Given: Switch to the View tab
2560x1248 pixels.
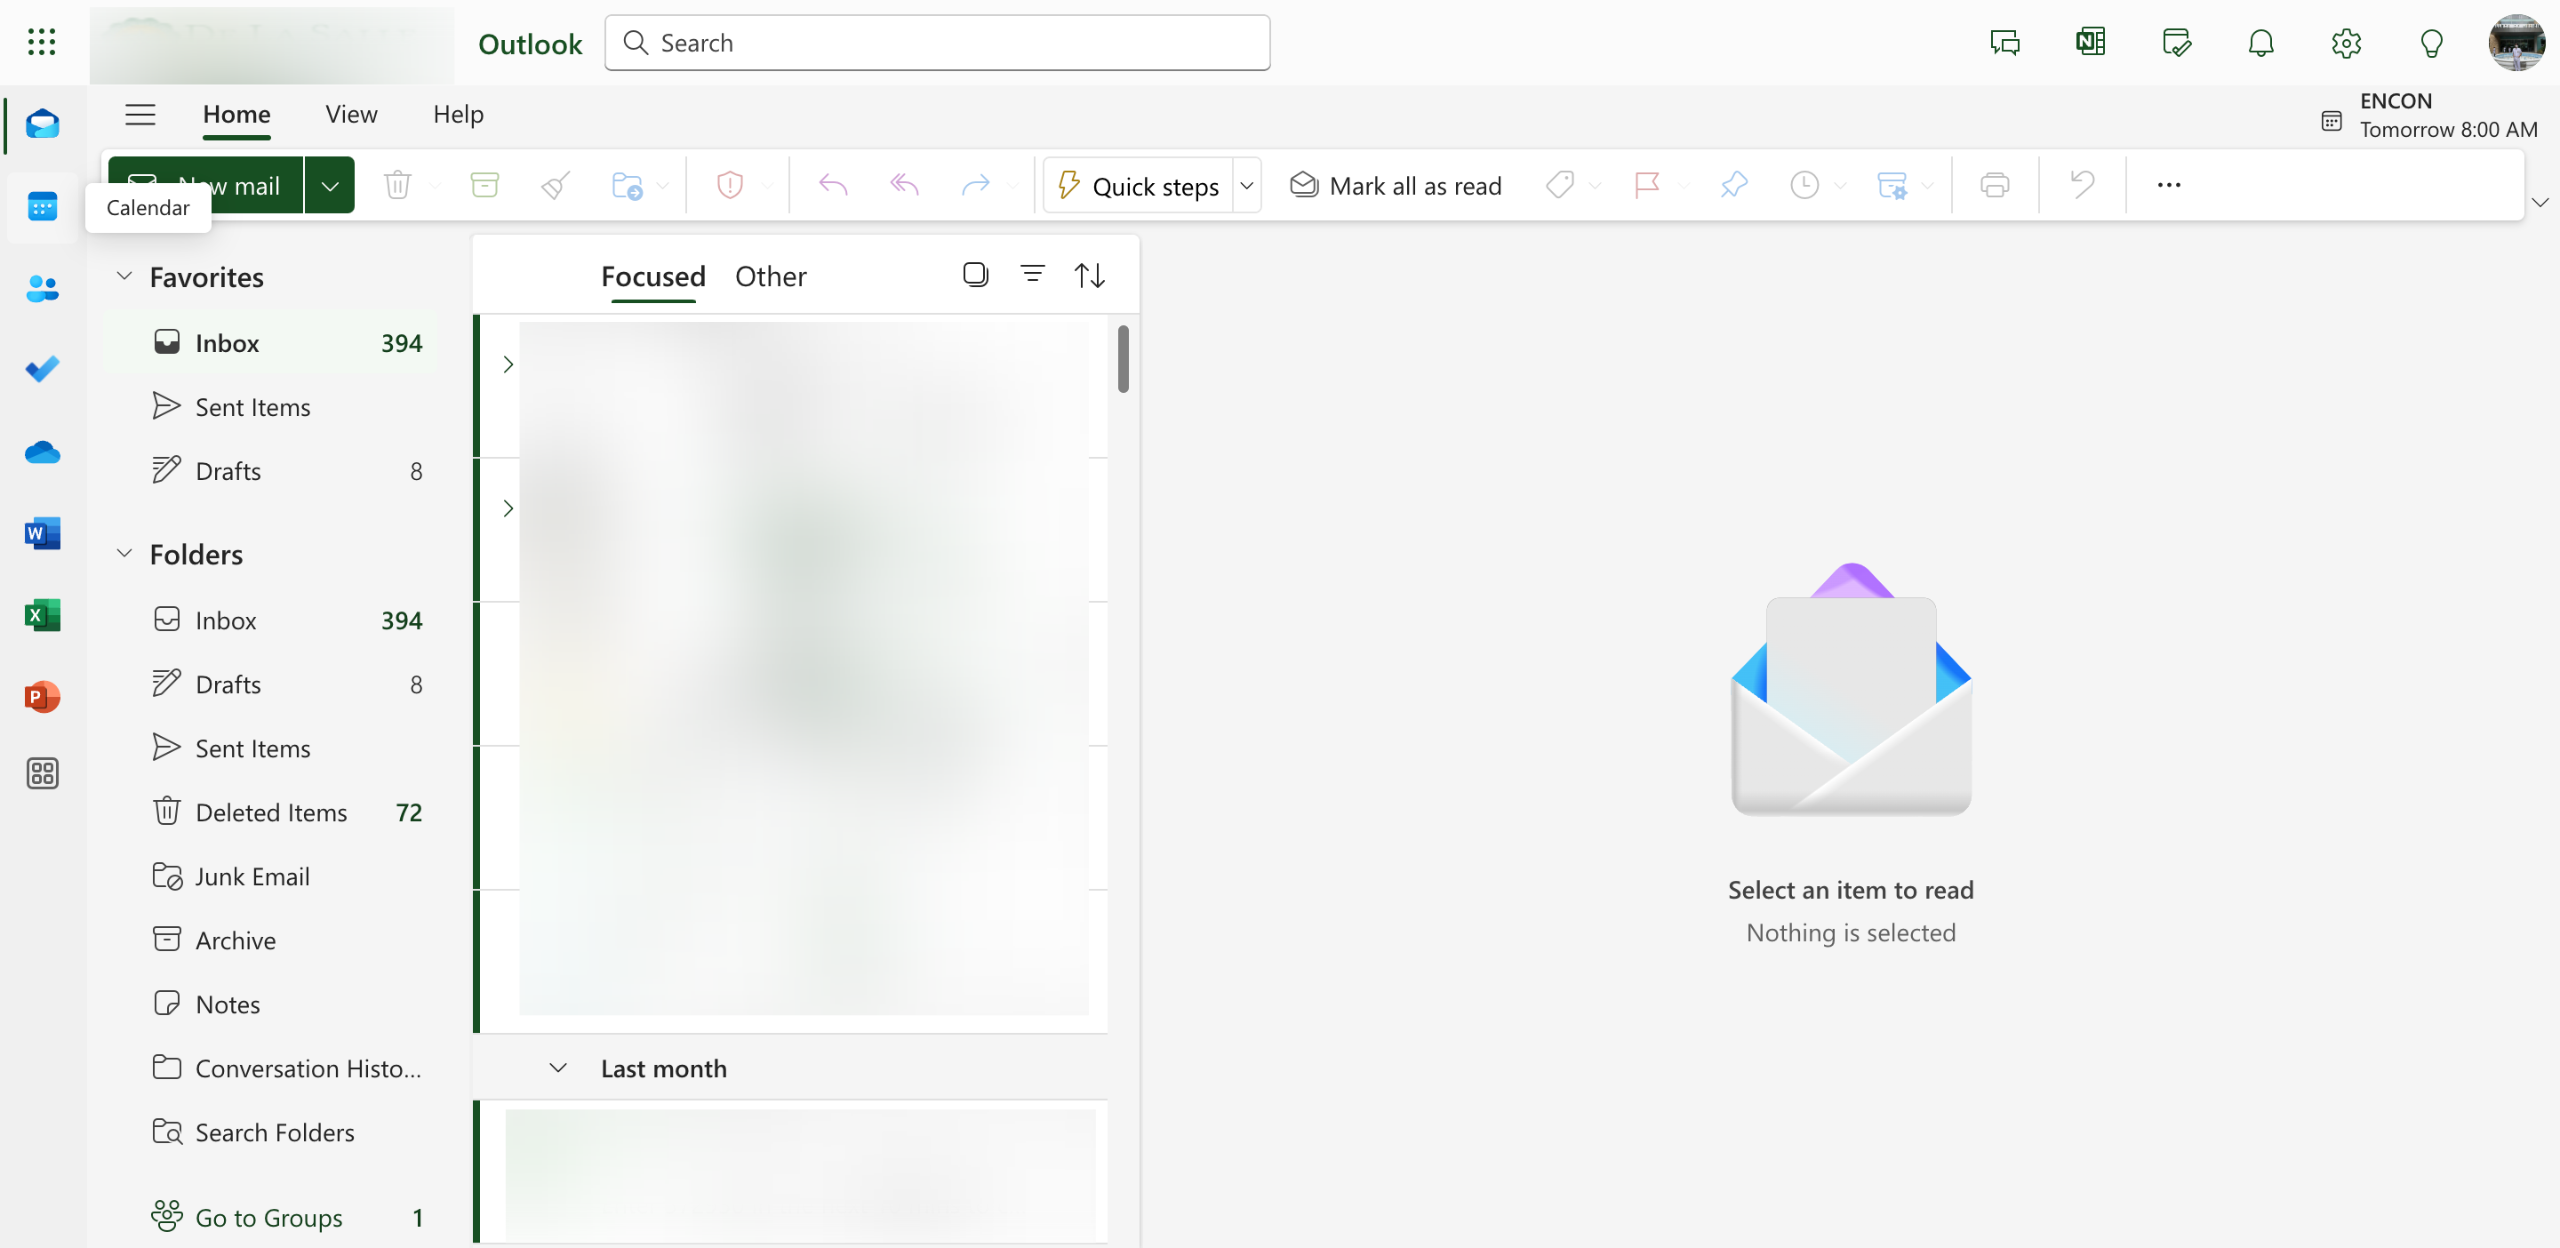Looking at the screenshot, I should click(x=351, y=114).
